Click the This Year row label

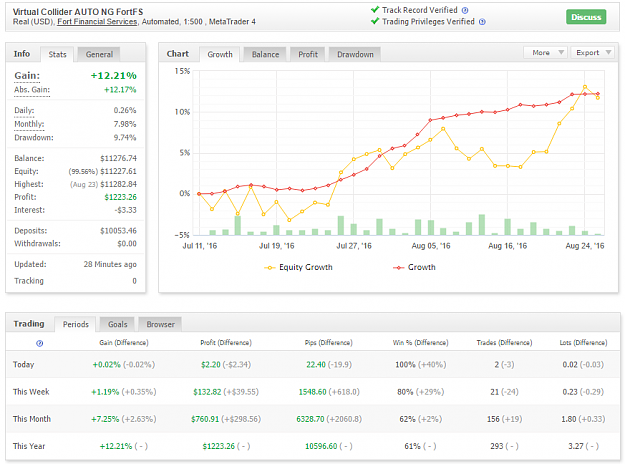[29, 446]
